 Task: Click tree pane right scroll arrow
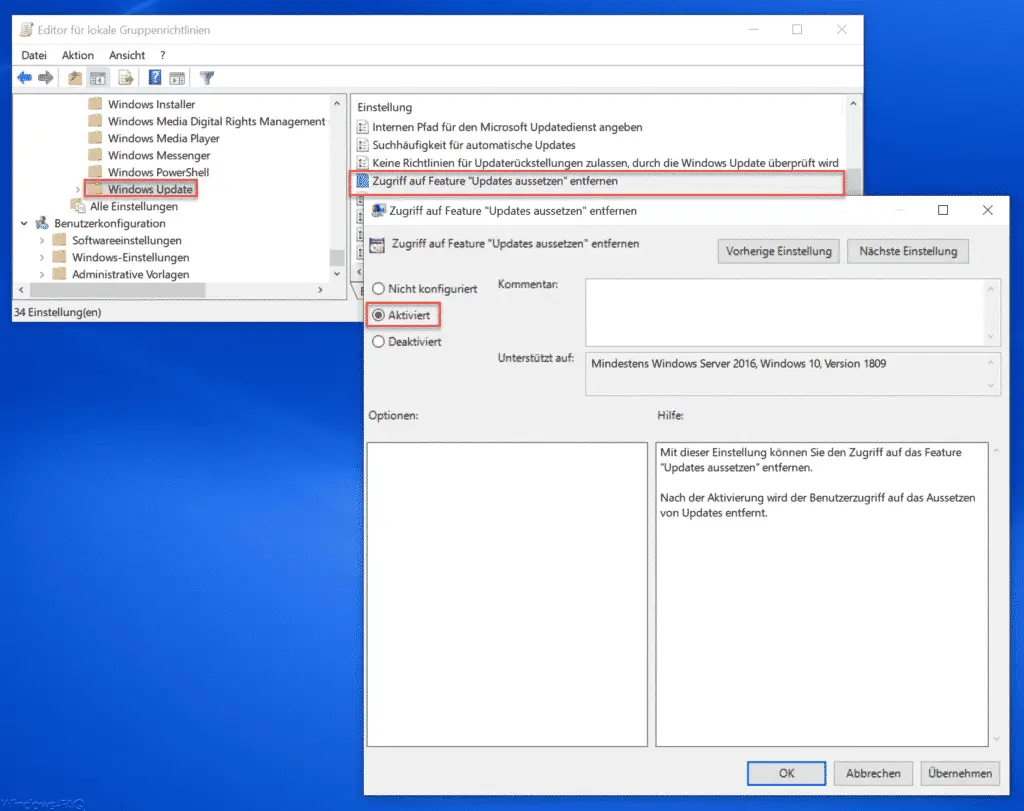pyautogui.click(x=320, y=289)
